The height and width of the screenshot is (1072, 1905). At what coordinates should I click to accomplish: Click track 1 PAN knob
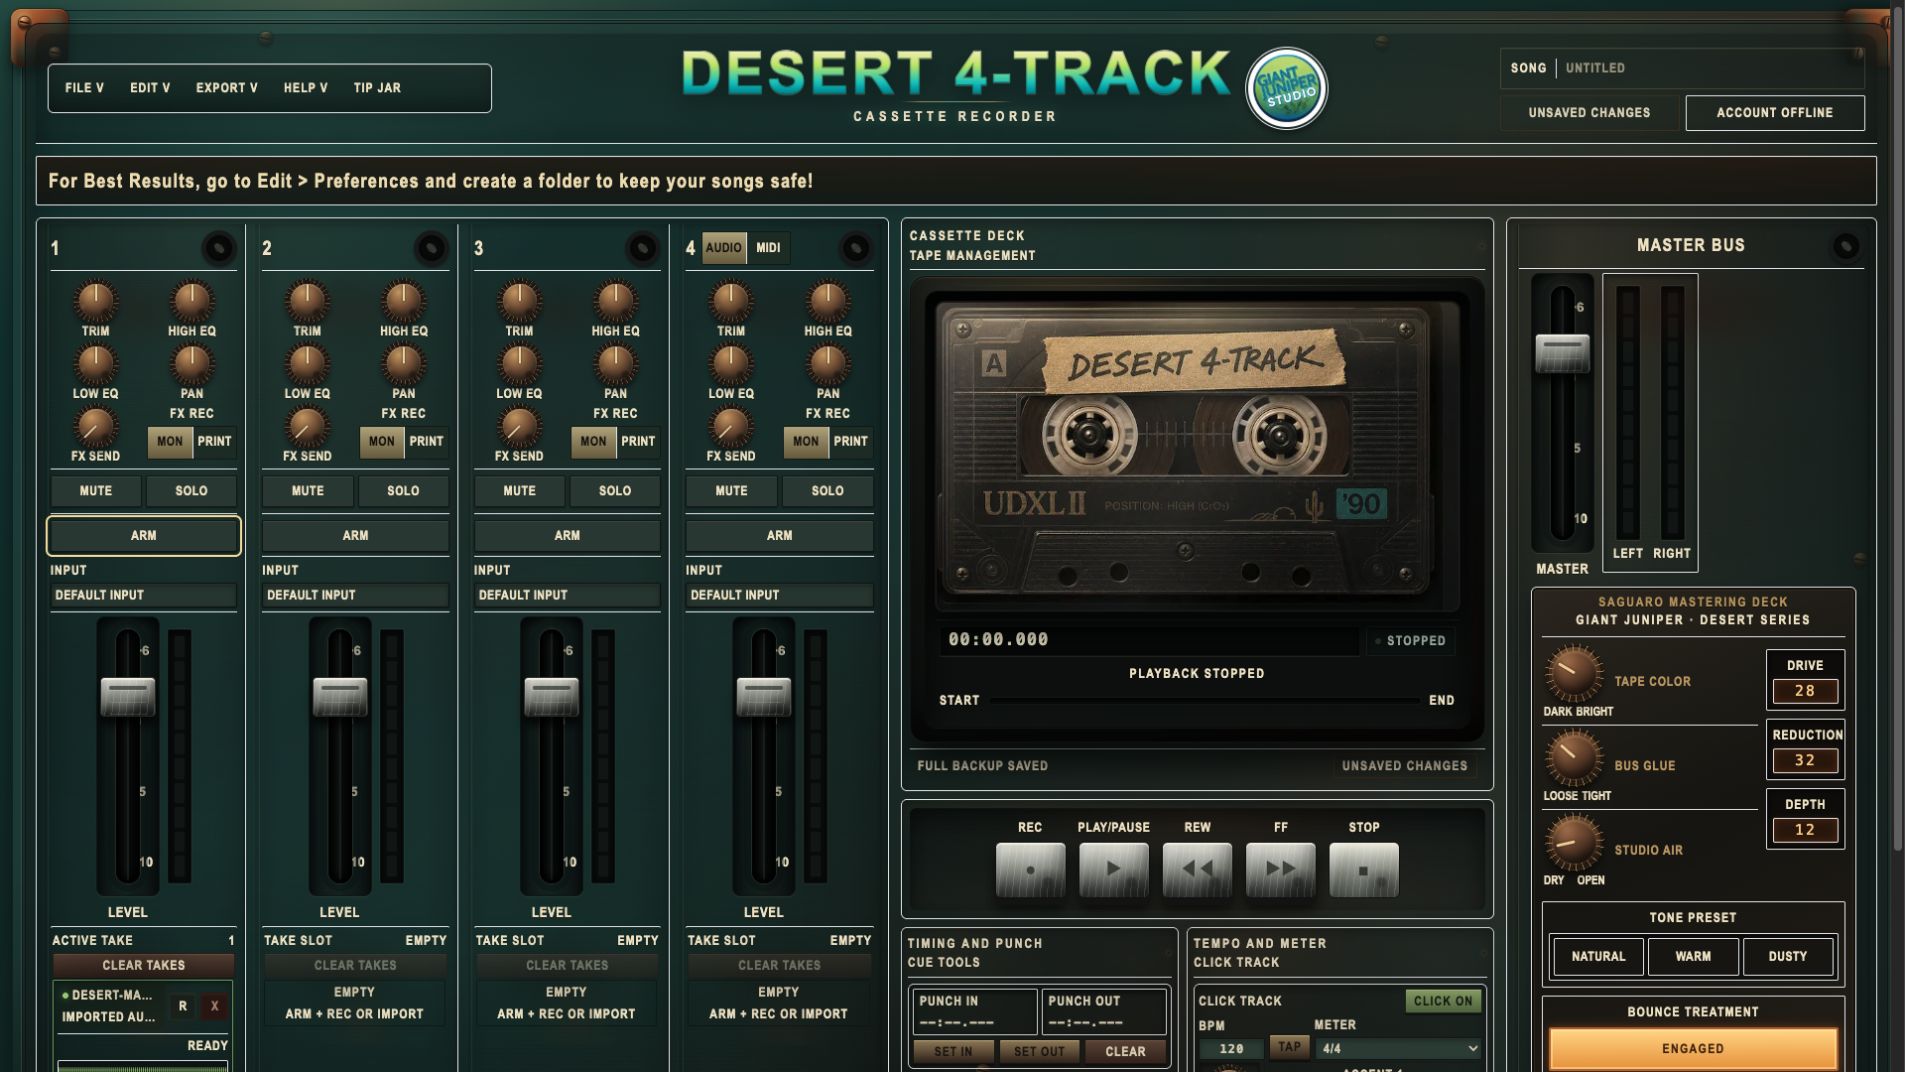click(x=191, y=364)
